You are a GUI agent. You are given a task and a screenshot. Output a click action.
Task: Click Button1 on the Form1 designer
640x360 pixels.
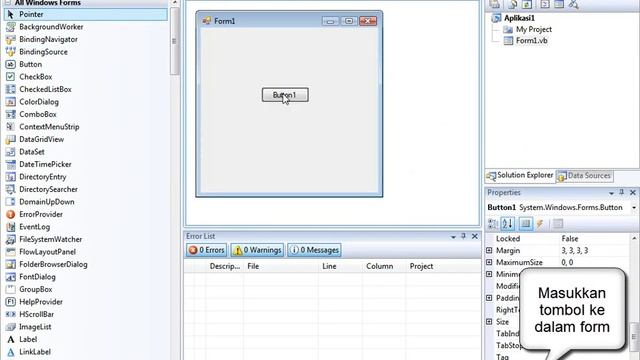[285, 95]
